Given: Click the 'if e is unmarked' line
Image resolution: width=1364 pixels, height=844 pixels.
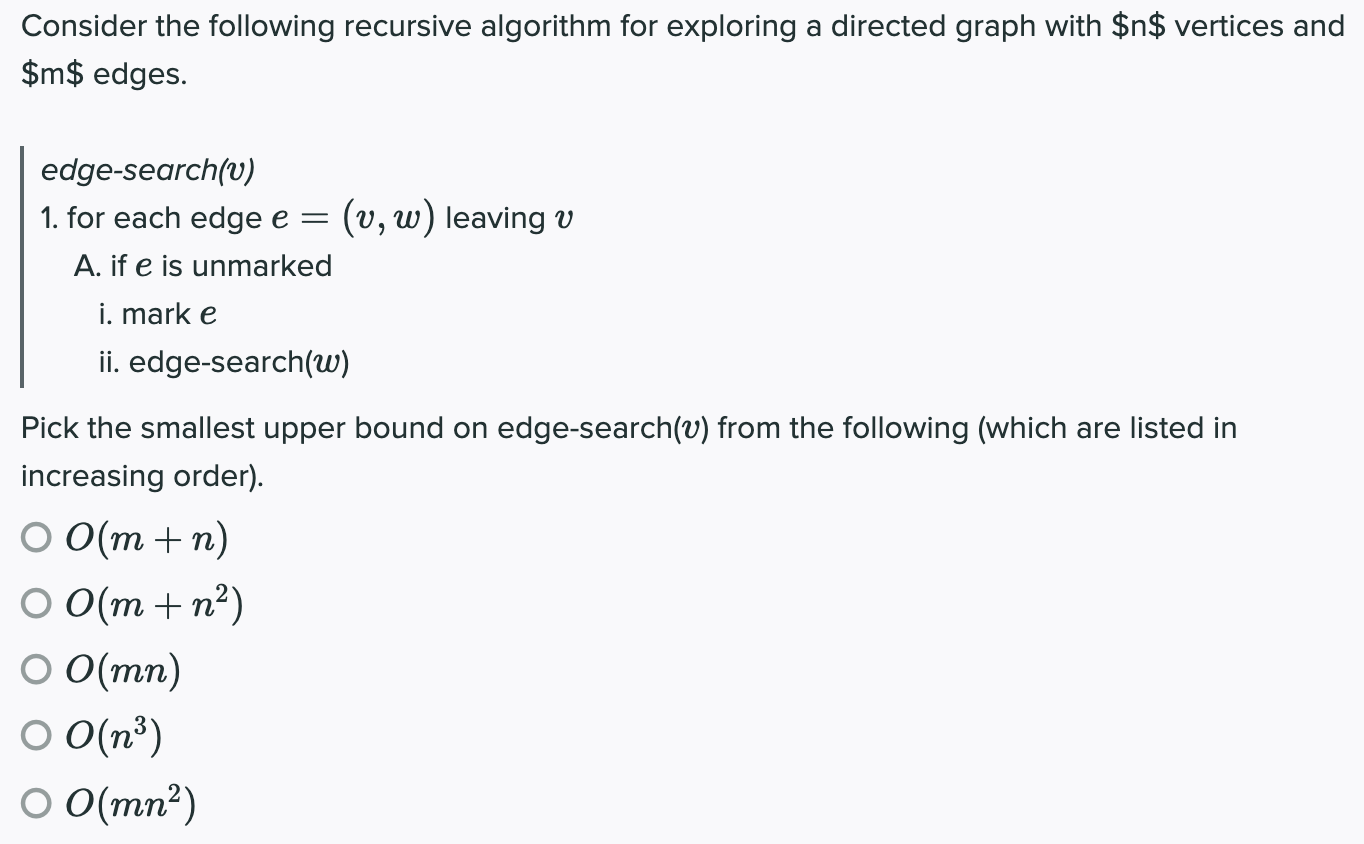Looking at the screenshot, I should (203, 266).
